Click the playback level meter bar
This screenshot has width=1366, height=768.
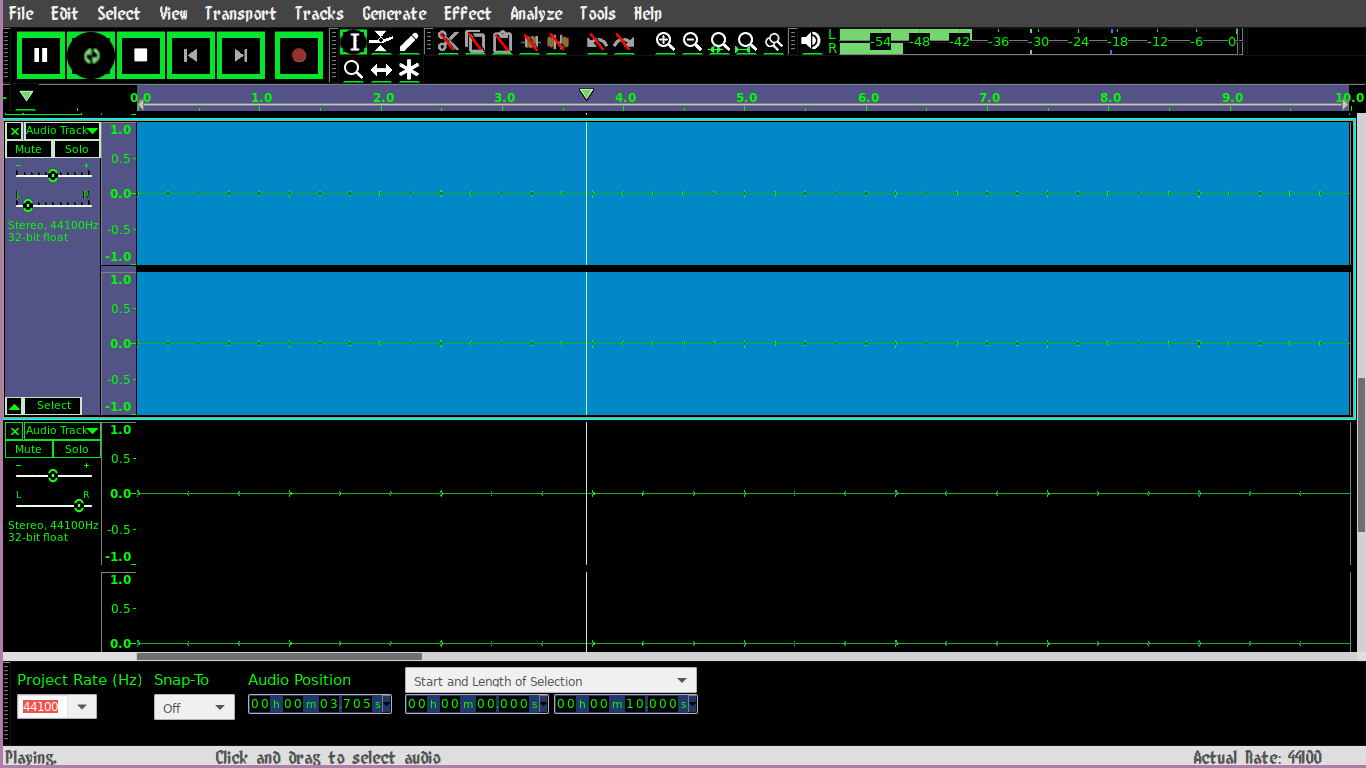[1038, 41]
